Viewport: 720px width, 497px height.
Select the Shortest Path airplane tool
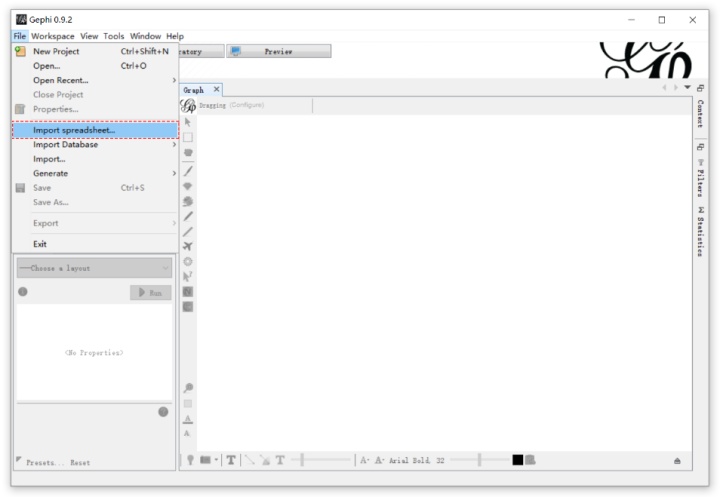click(x=187, y=246)
